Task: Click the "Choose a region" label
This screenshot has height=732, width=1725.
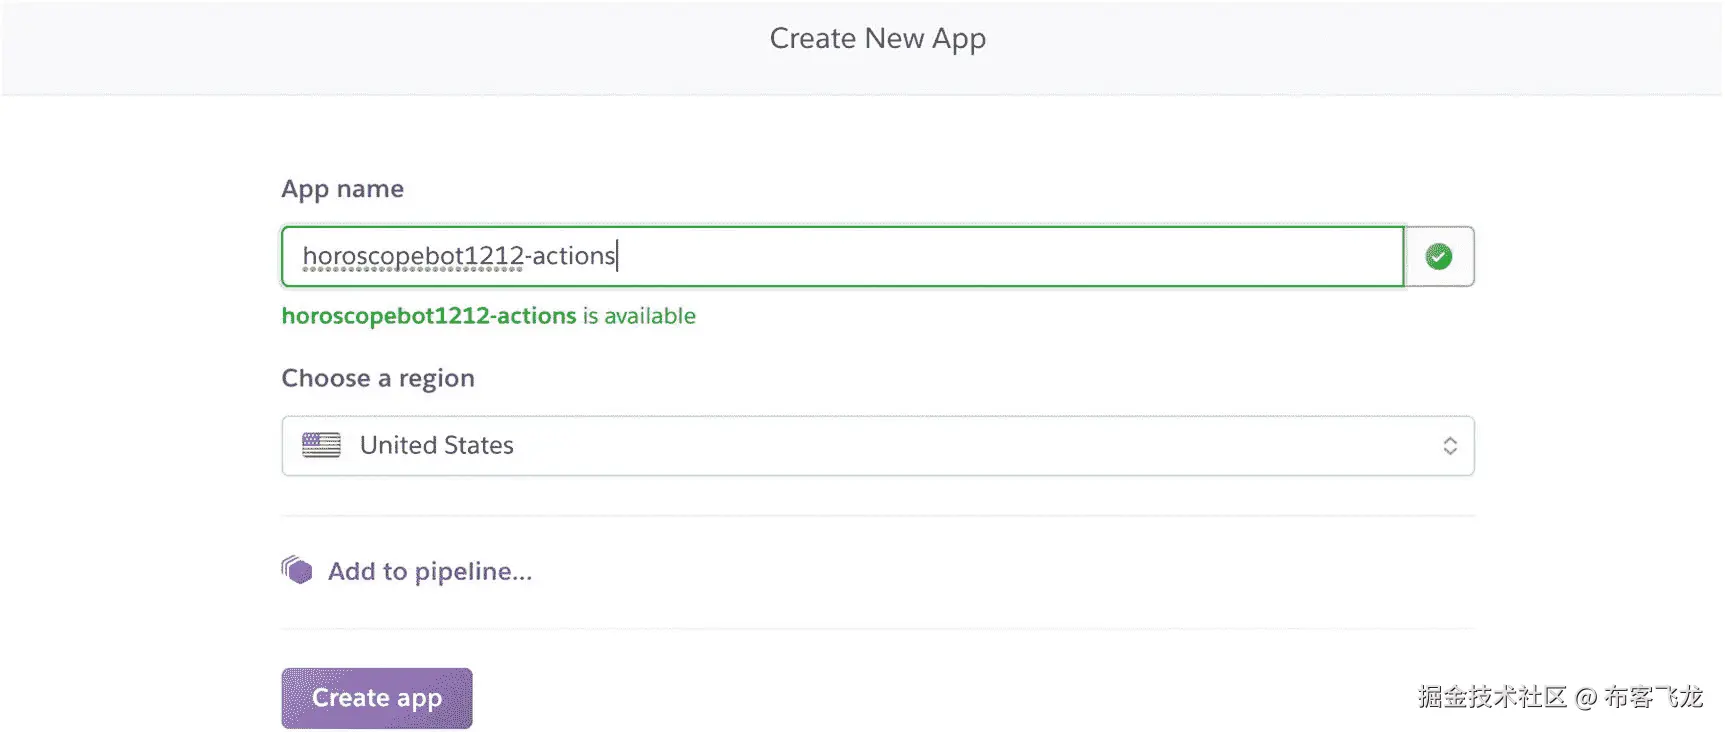Action: 378,378
